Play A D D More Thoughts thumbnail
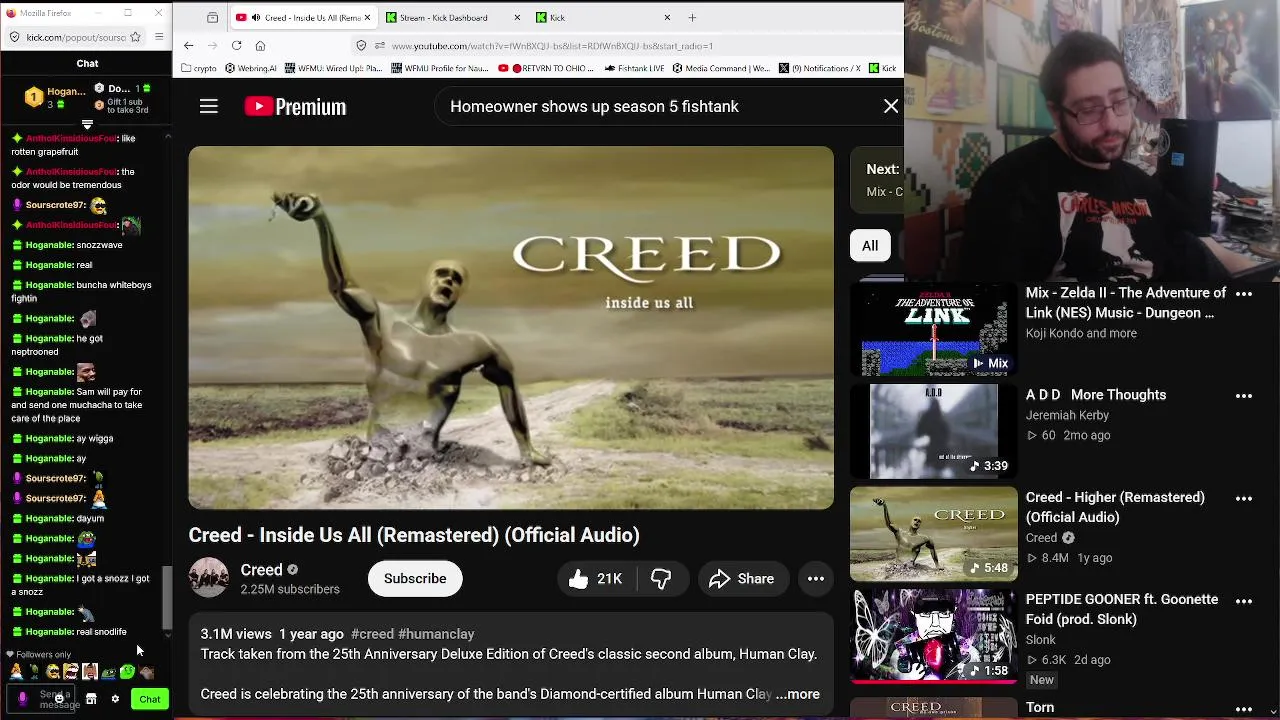This screenshot has width=1280, height=720. [x=933, y=431]
